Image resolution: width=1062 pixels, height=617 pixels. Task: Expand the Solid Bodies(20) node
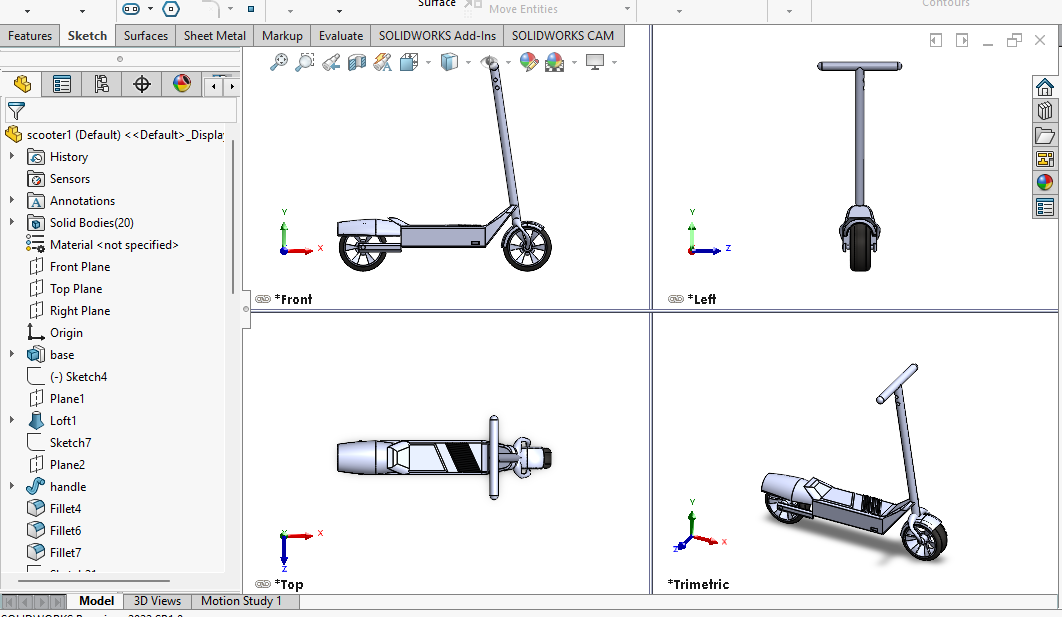pyautogui.click(x=12, y=222)
